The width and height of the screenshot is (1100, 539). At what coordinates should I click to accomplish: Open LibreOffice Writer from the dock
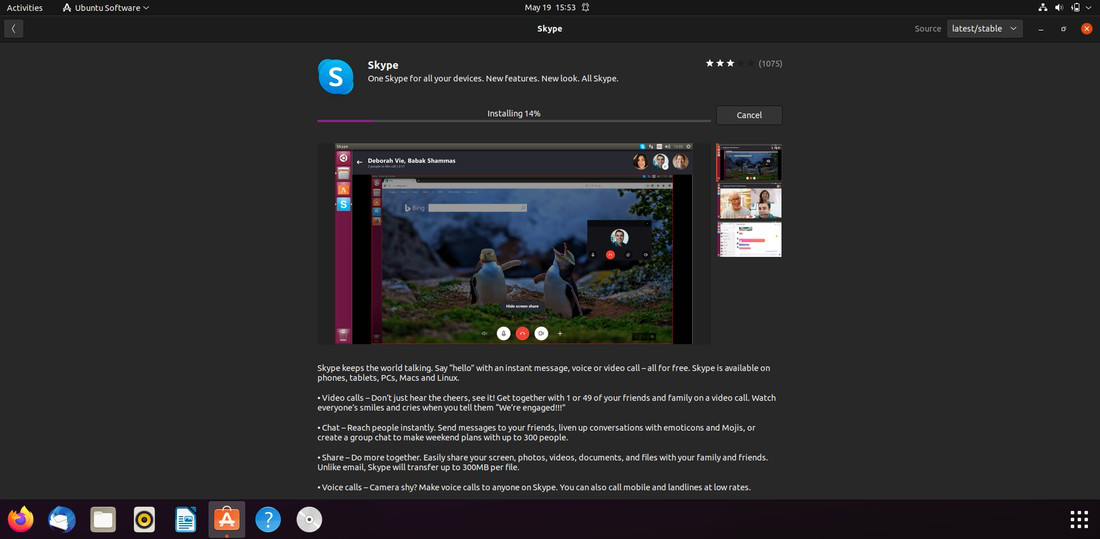pos(185,519)
